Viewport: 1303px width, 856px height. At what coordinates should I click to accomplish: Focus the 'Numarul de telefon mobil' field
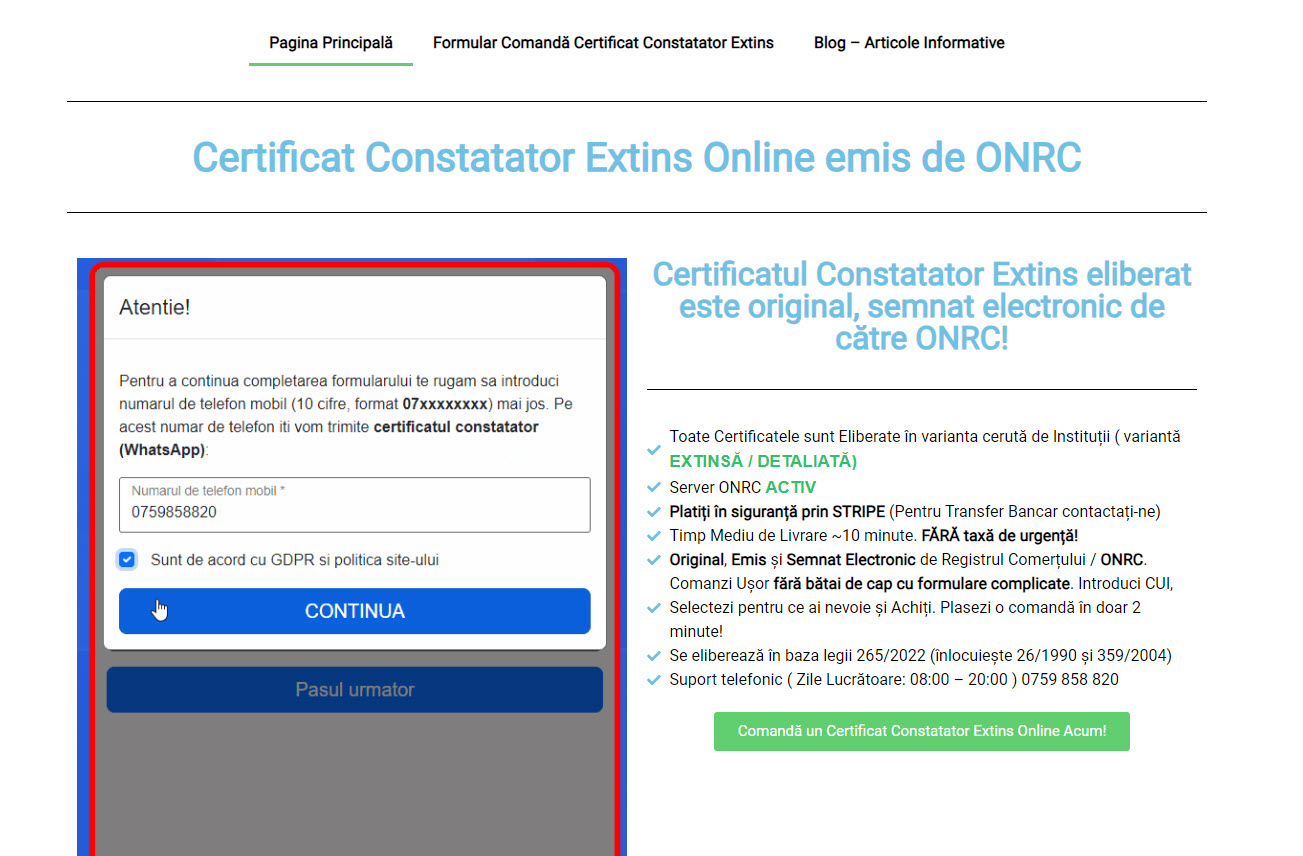(x=354, y=512)
